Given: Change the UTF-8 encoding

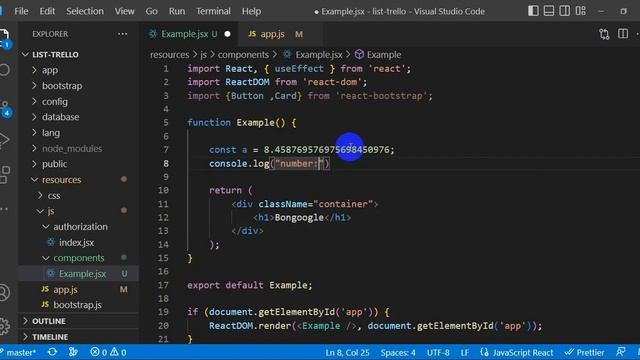Looking at the screenshot, I should pos(438,352).
